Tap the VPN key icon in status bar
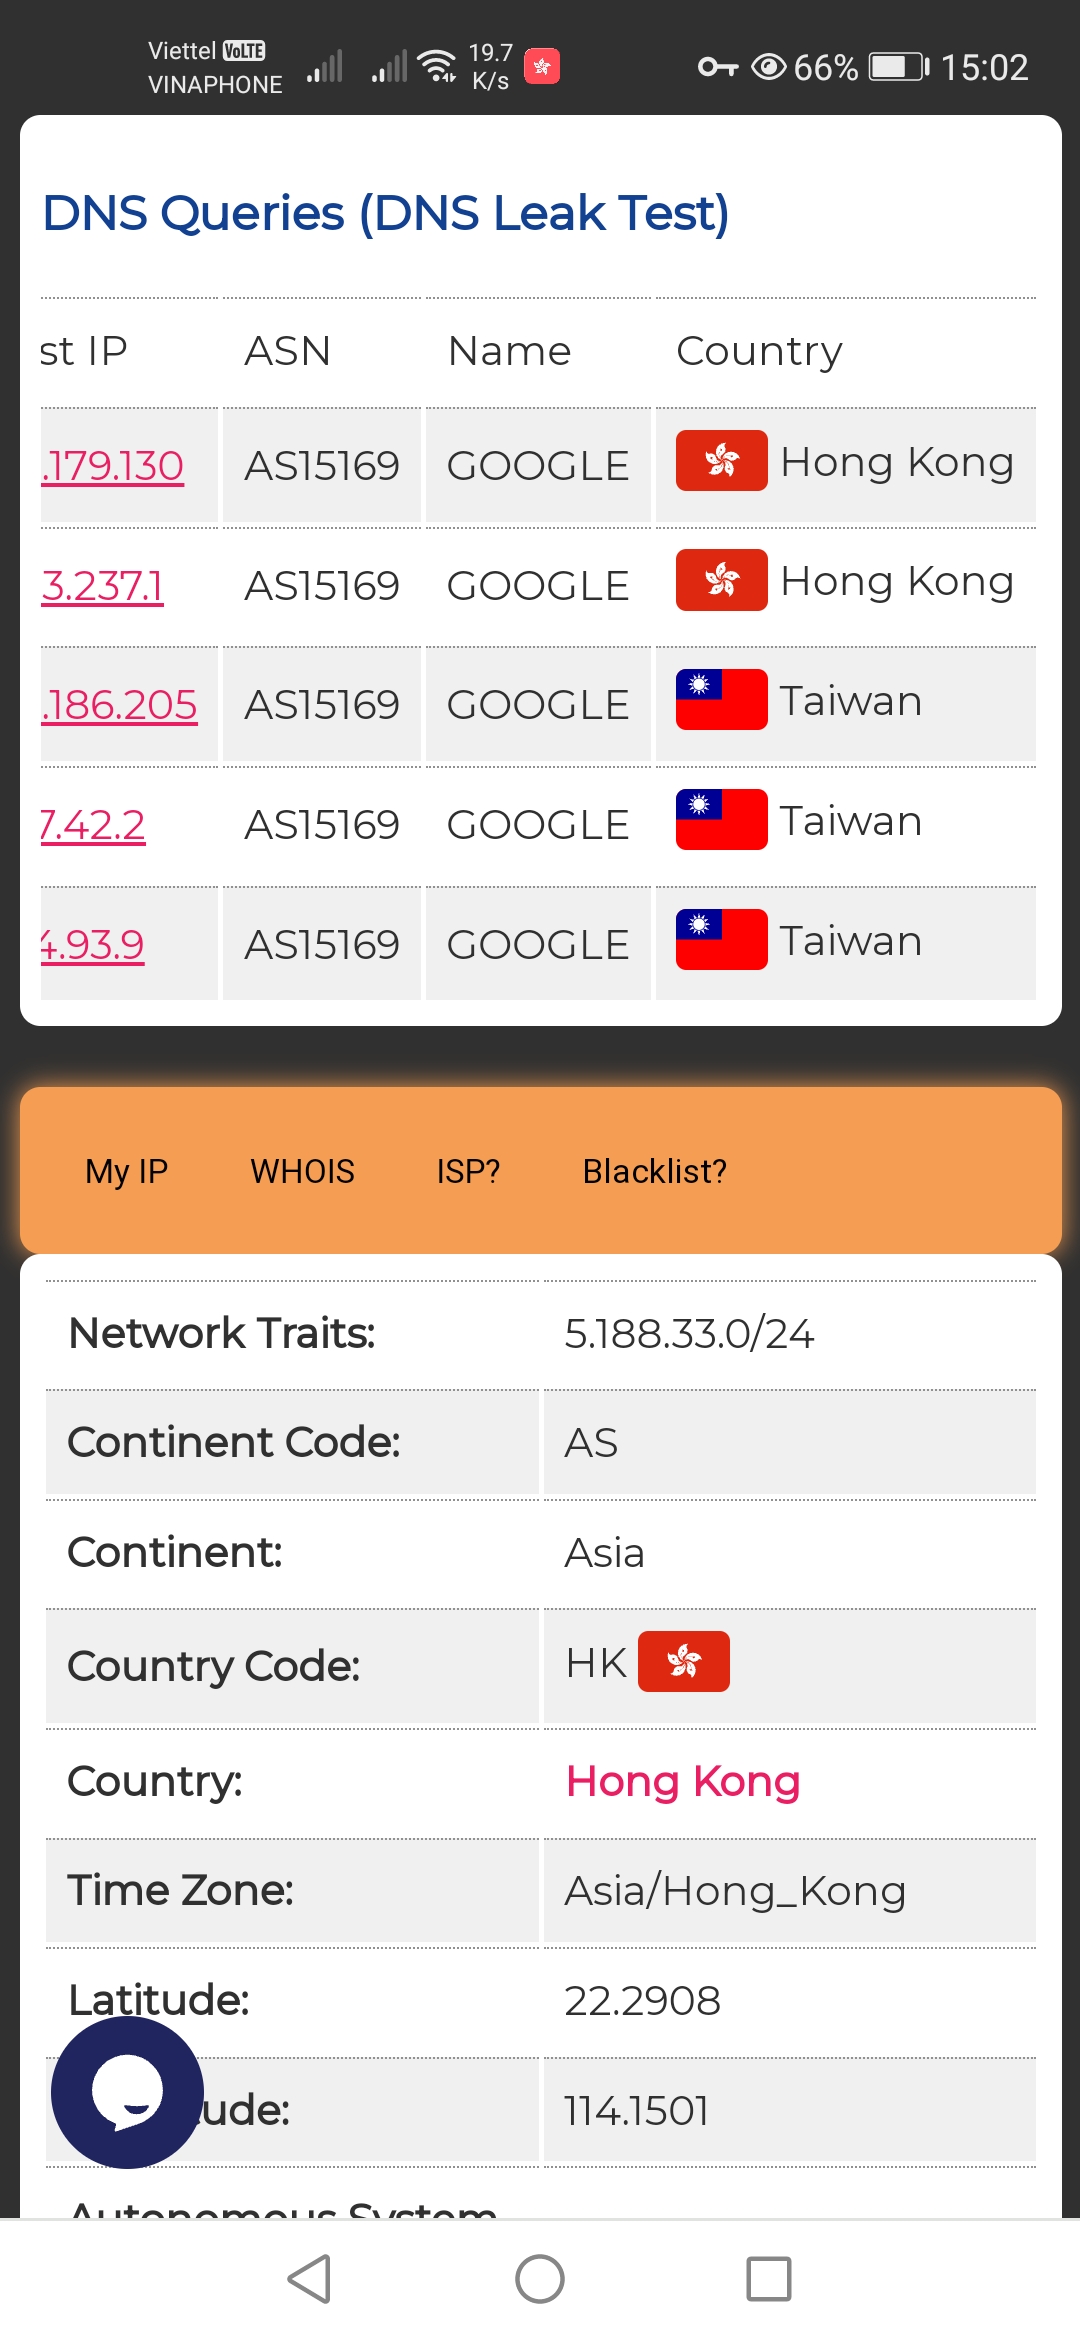The height and width of the screenshot is (2340, 1080). click(x=718, y=67)
